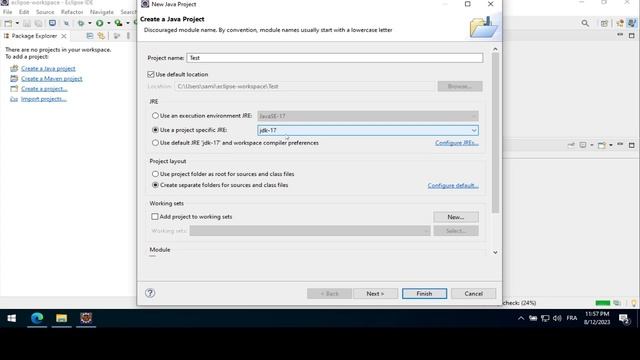Click the New... working sets button
This screenshot has height=360, width=640.
click(456, 217)
